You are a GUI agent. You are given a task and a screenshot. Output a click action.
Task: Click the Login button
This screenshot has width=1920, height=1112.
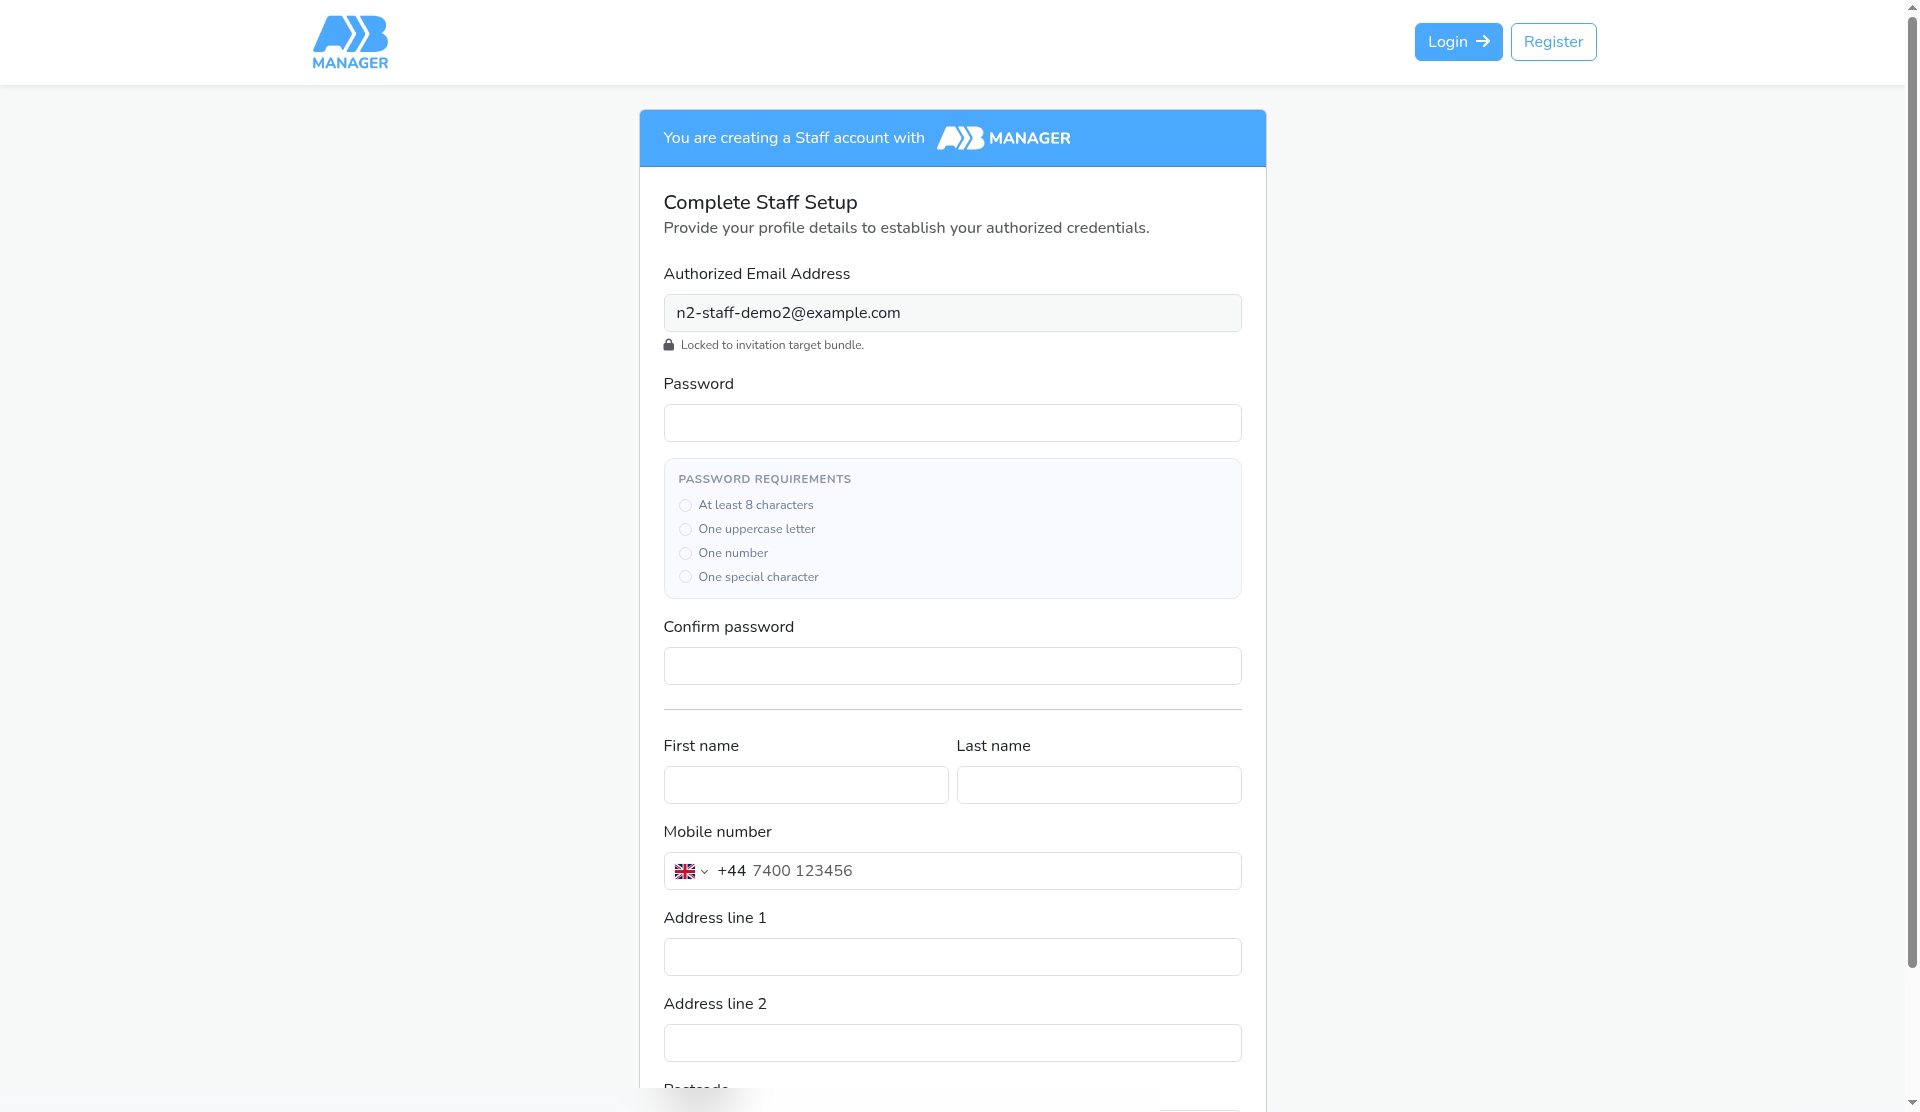1458,42
